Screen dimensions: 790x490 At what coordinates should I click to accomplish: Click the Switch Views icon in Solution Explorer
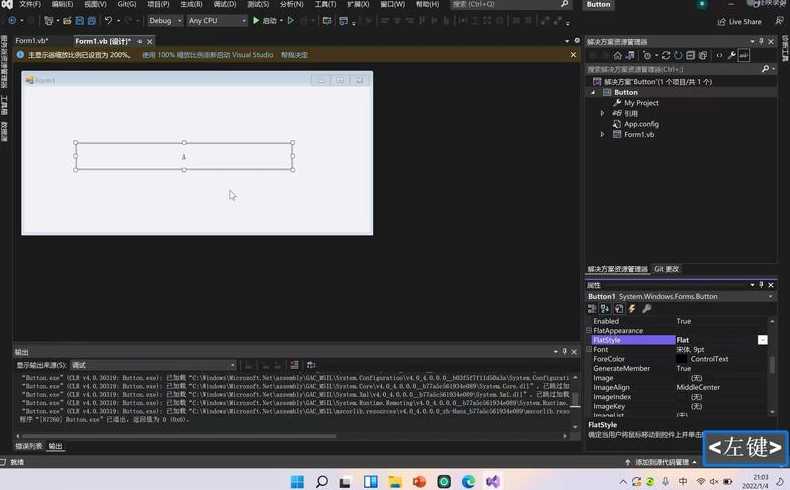630,55
